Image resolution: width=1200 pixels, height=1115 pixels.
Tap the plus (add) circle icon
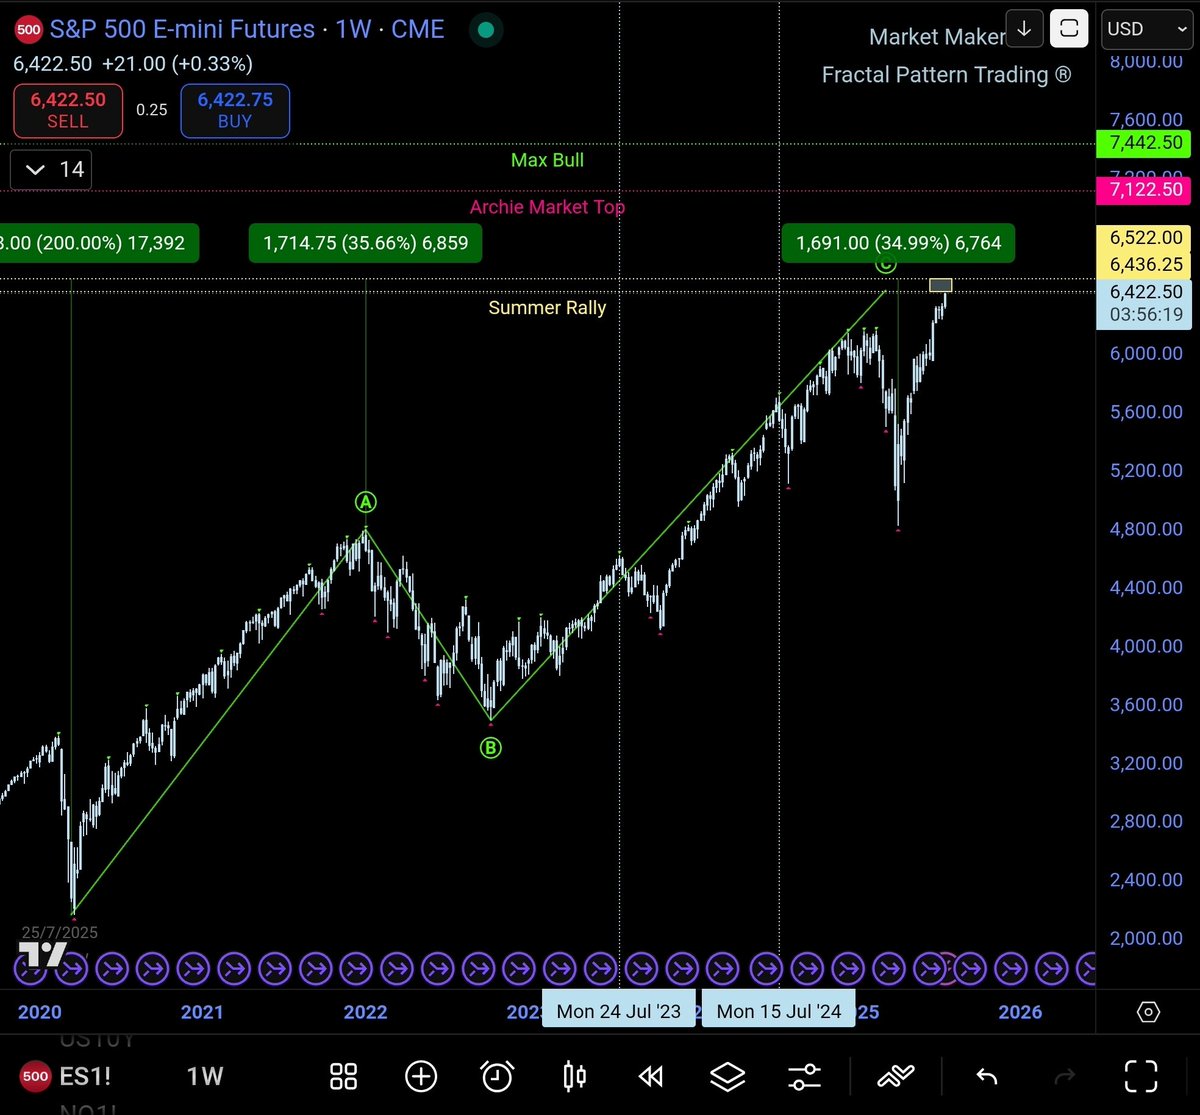pyautogui.click(x=421, y=1076)
